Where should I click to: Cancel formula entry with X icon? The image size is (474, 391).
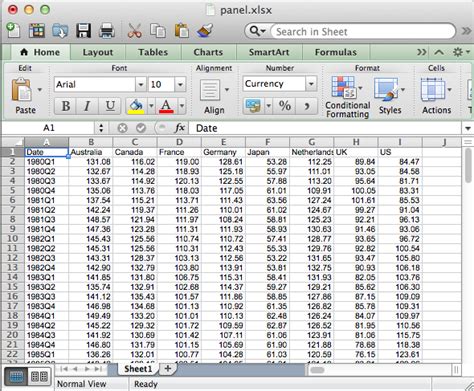(x=122, y=128)
